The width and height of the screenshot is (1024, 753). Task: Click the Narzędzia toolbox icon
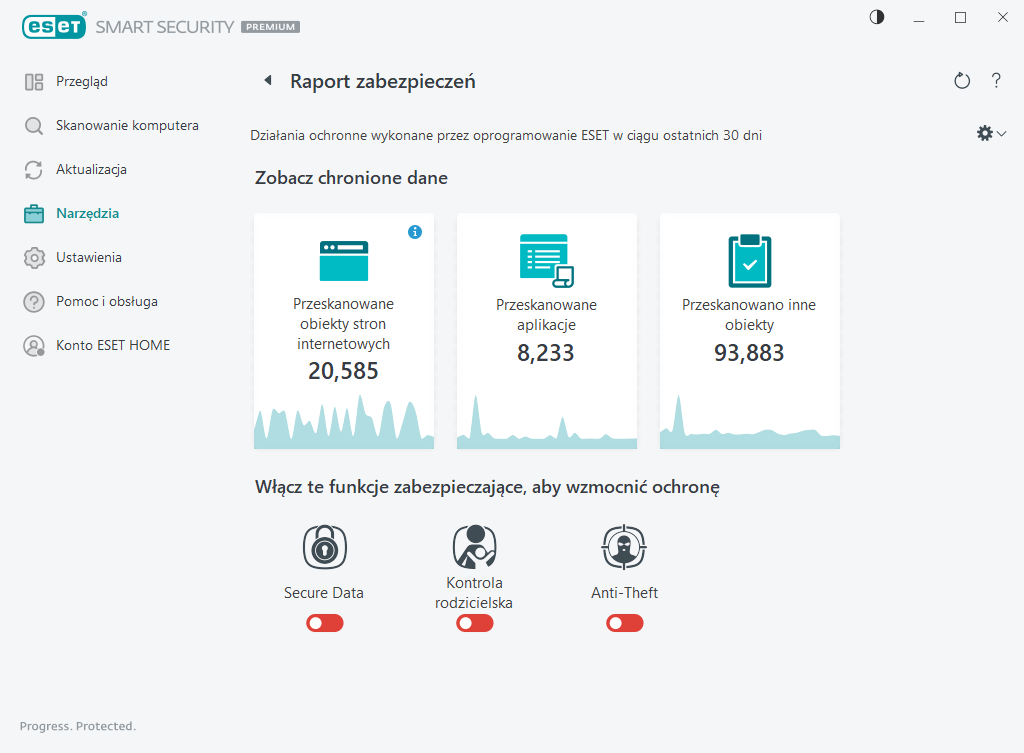tap(33, 213)
